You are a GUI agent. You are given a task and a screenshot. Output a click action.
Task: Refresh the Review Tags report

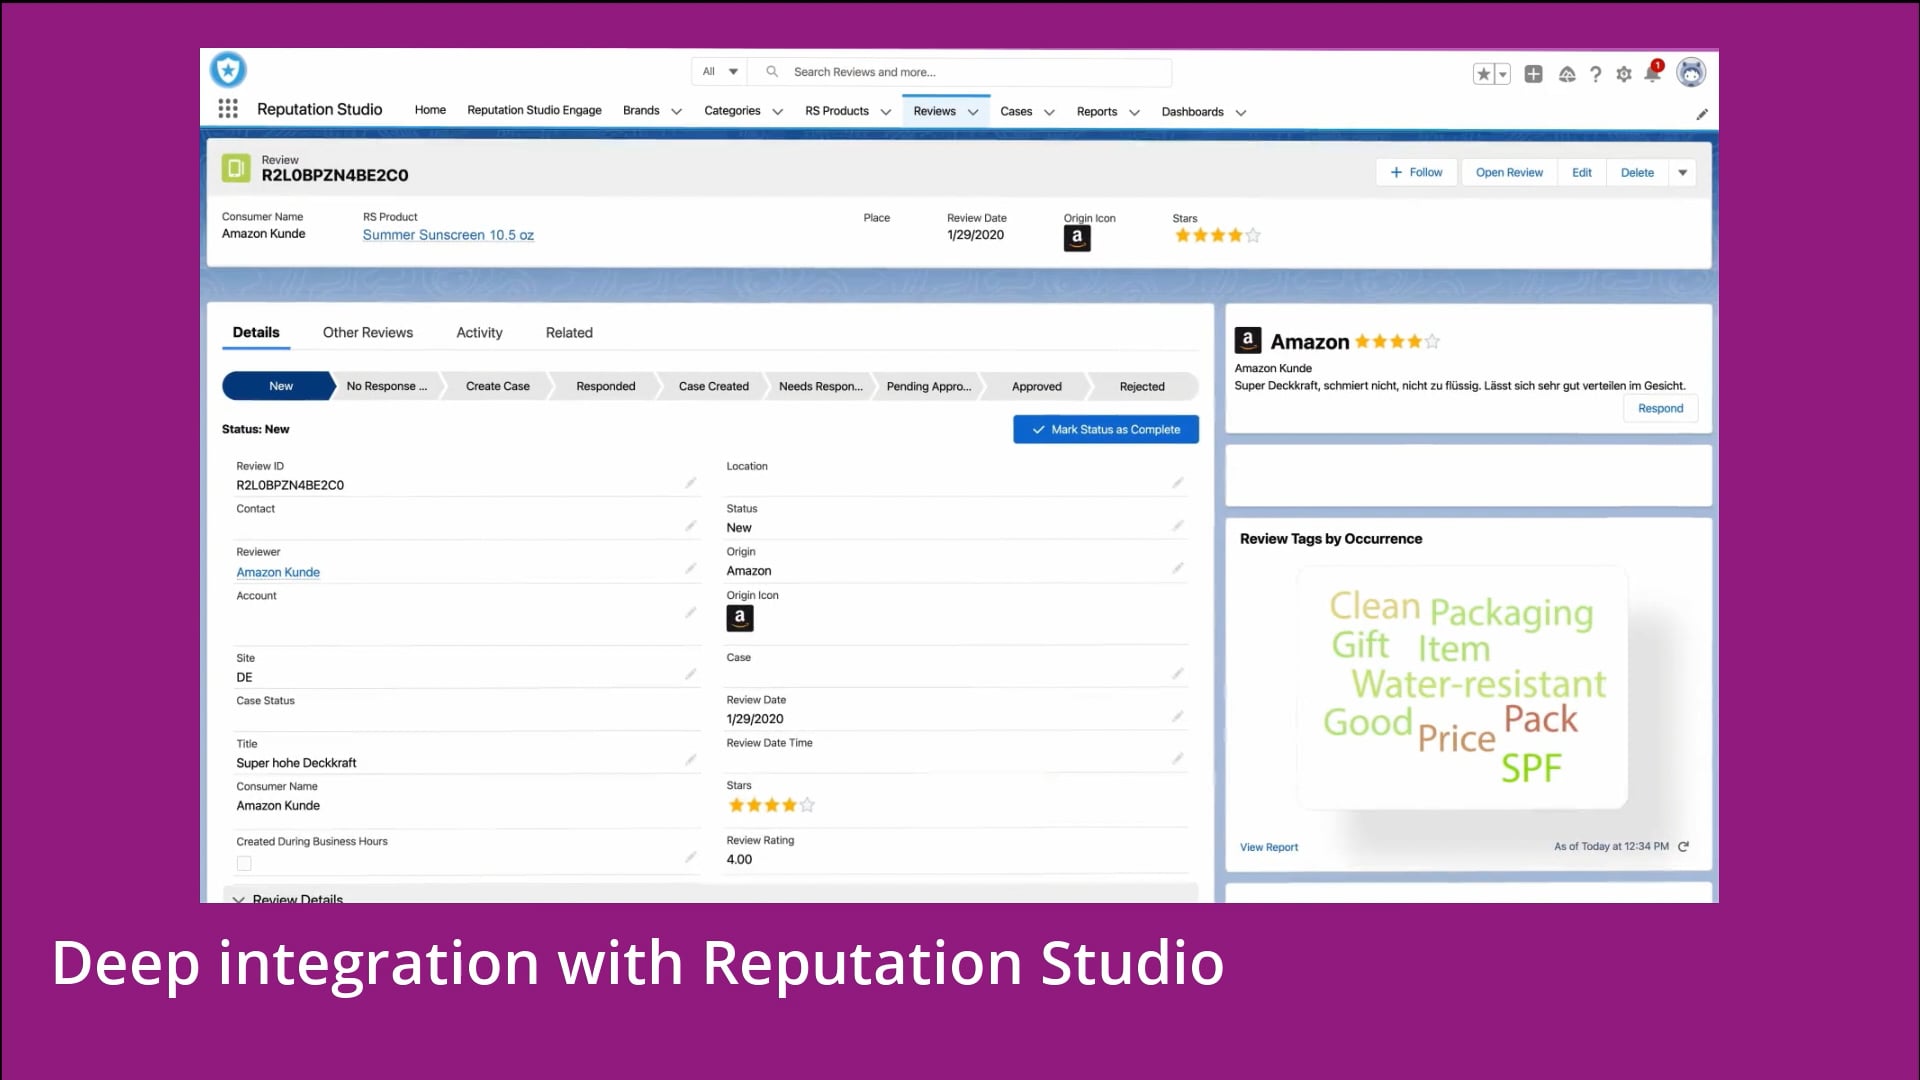1684,847
